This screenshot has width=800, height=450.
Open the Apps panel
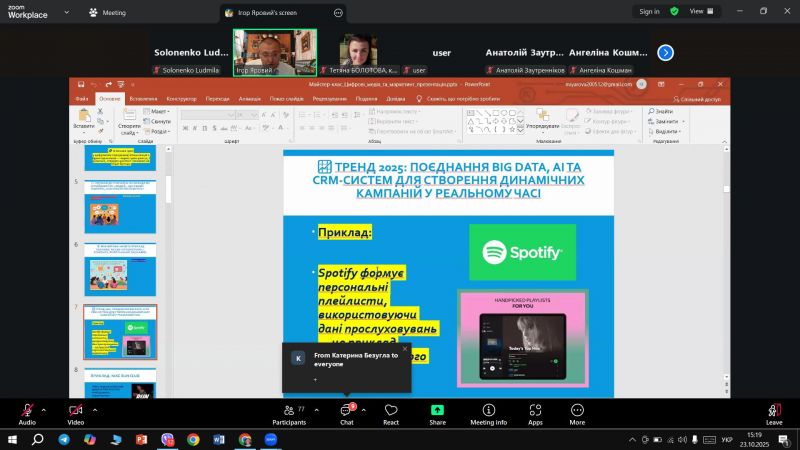pos(535,410)
